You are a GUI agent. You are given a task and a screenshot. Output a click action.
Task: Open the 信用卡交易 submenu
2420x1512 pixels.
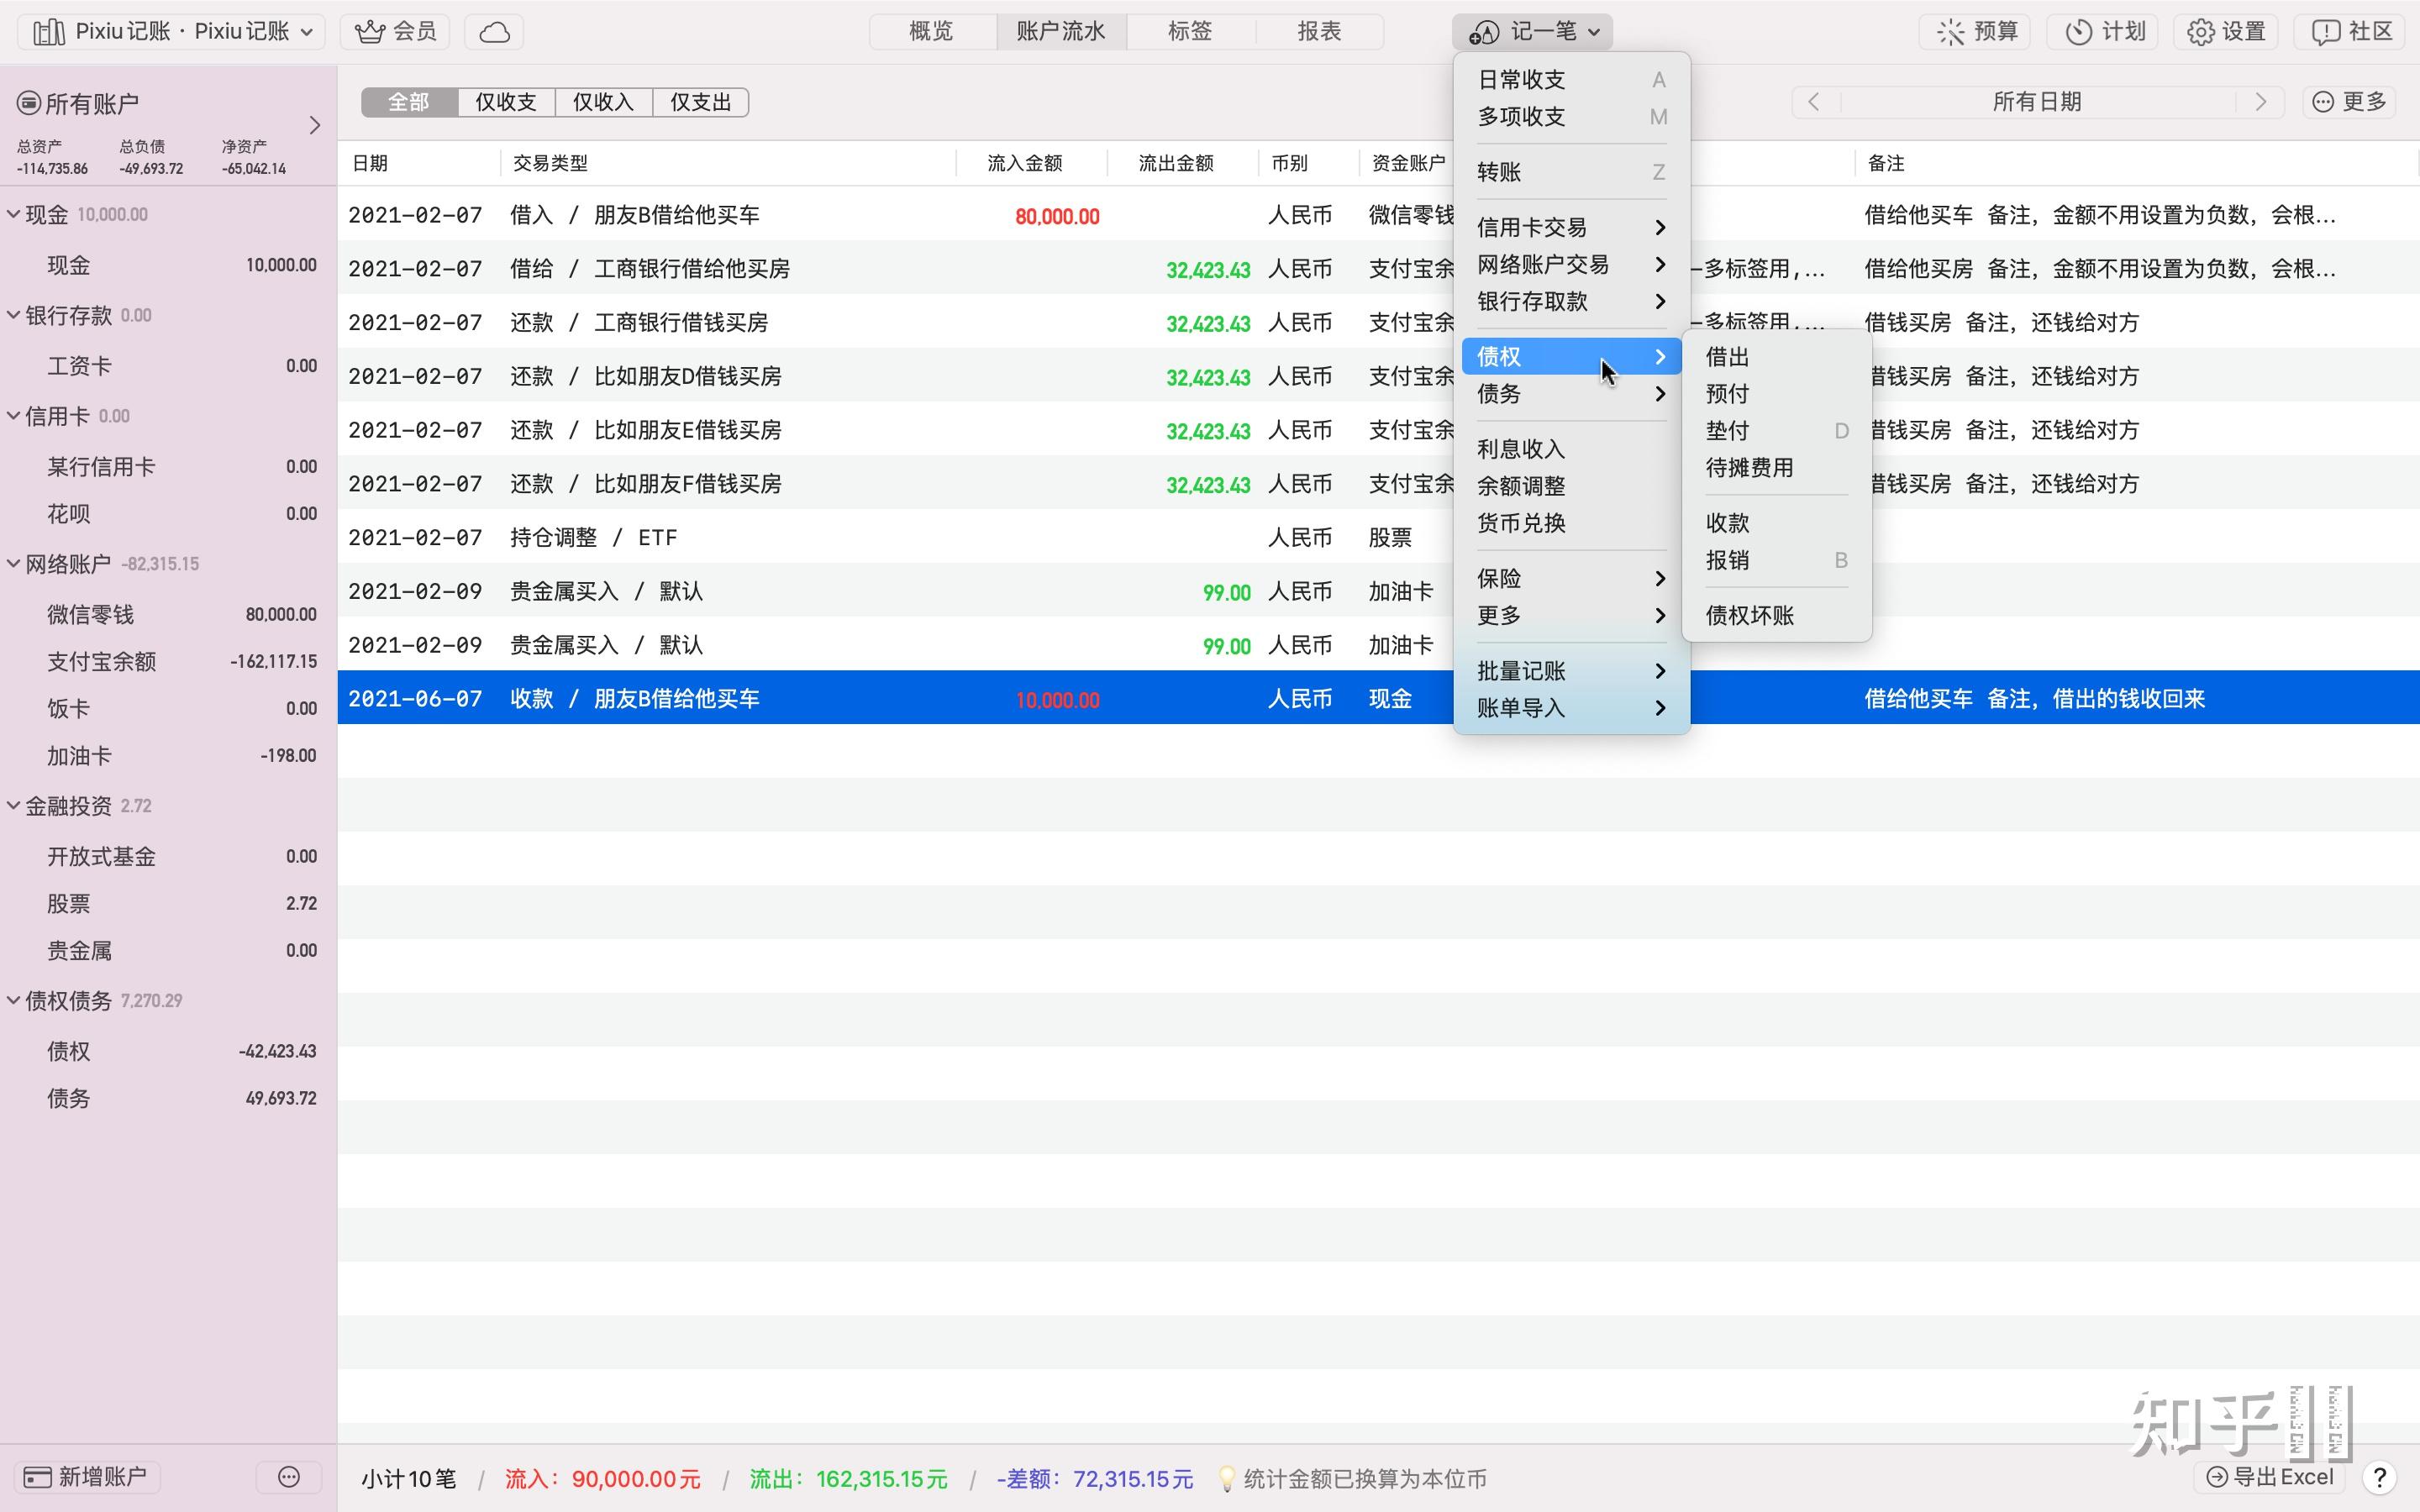[x=1571, y=228]
